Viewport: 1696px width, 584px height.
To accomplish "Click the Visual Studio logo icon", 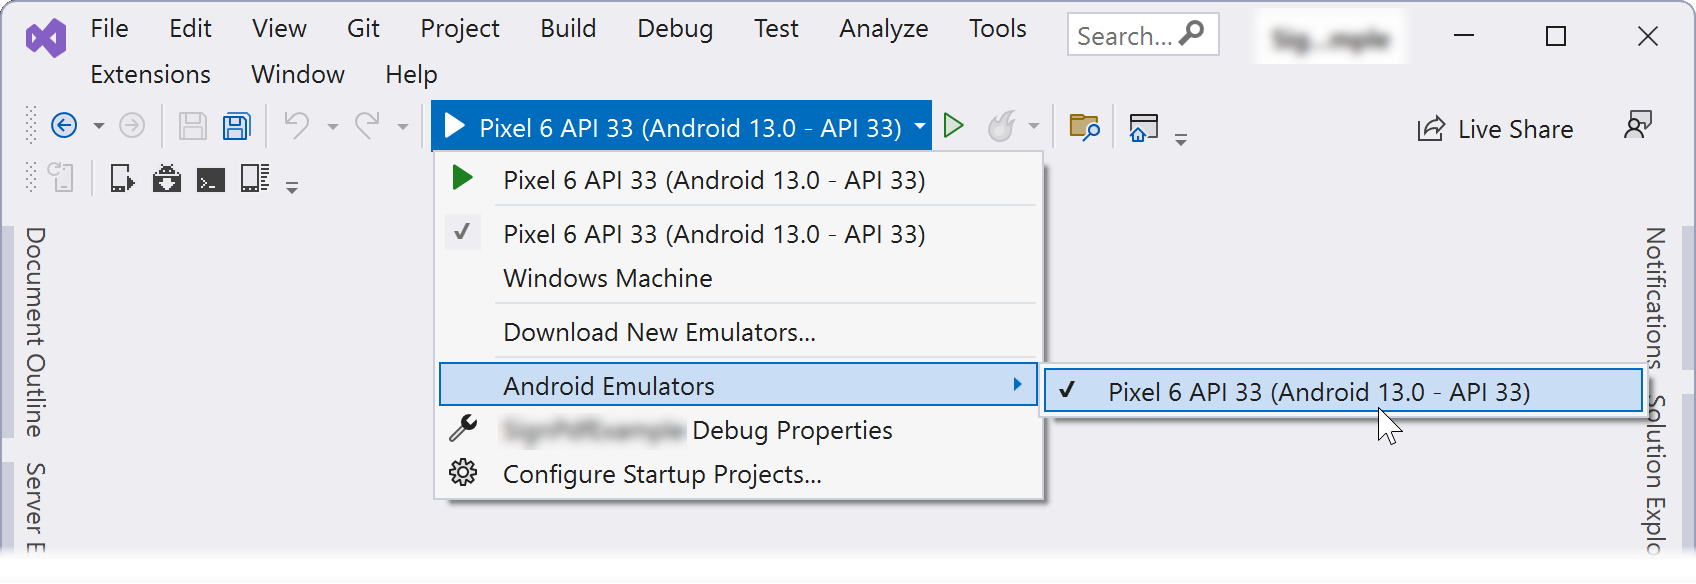I will [46, 38].
